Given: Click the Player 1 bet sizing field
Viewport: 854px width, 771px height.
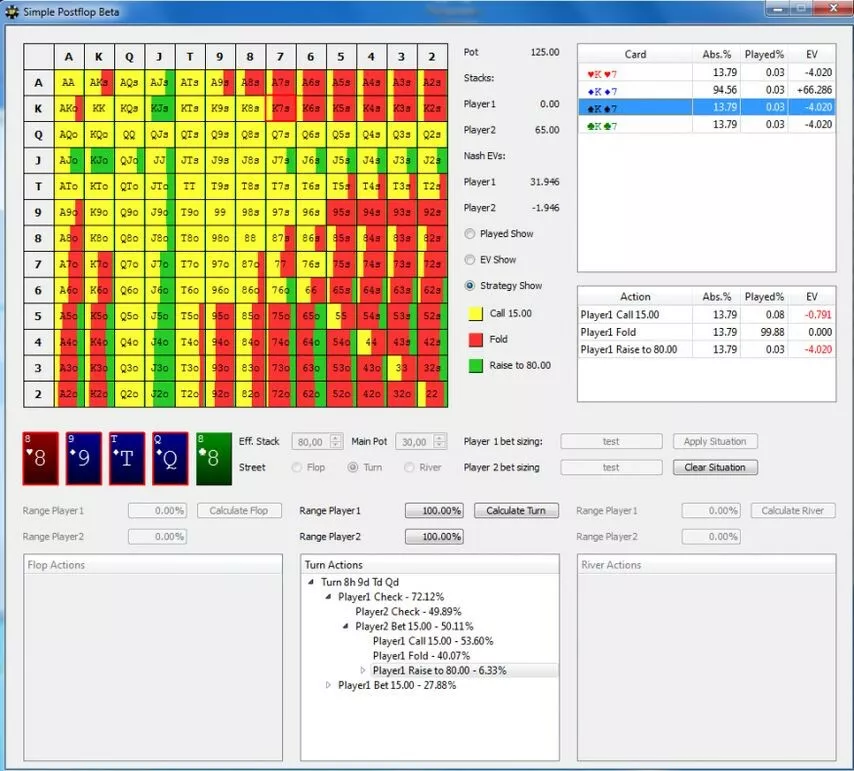Looking at the screenshot, I should pos(610,441).
